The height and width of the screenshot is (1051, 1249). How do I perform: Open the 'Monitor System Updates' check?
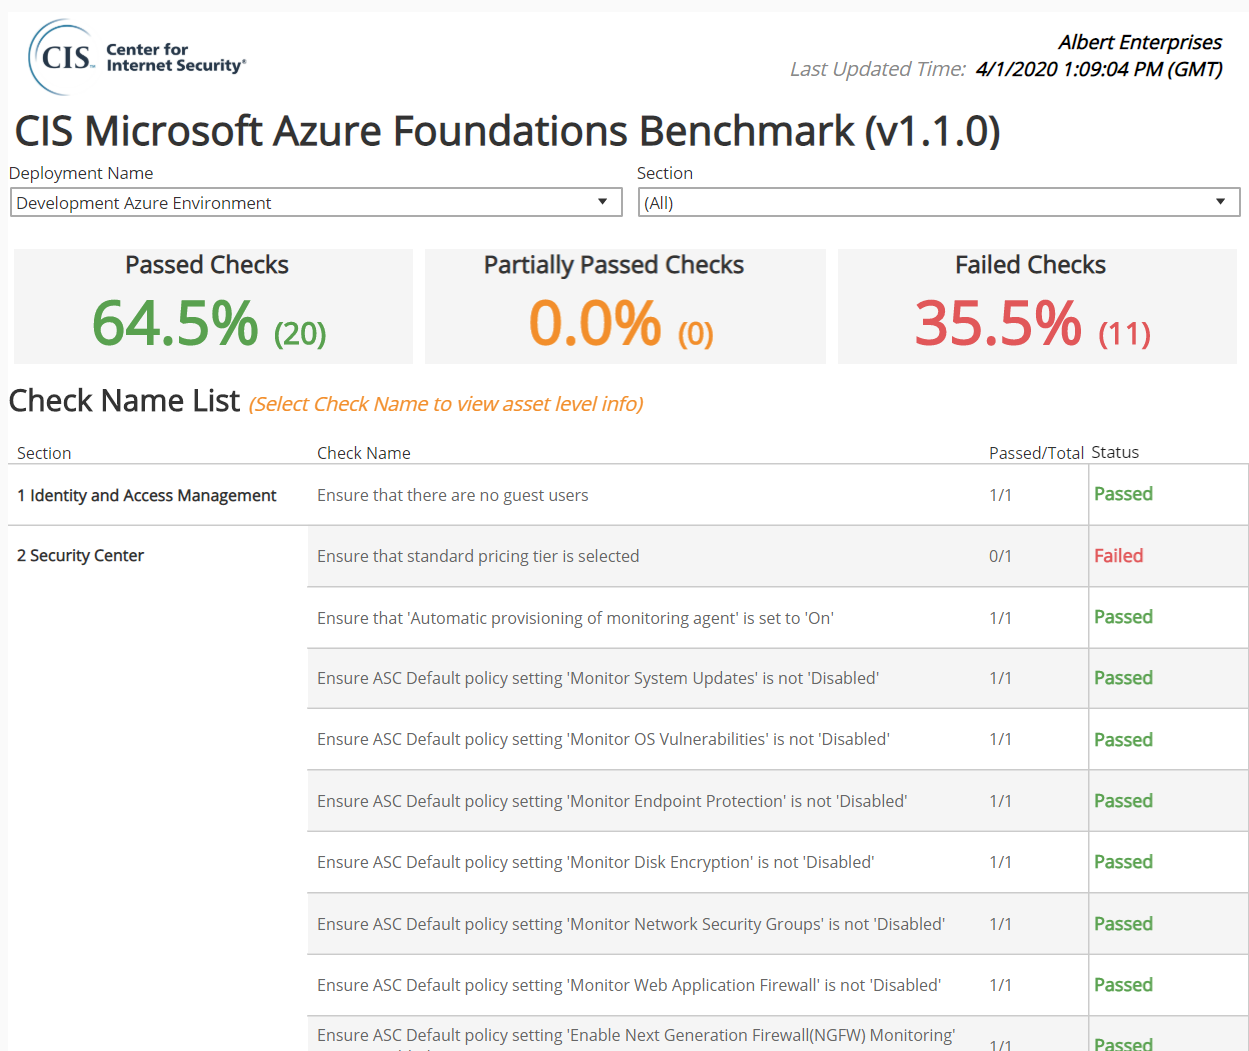pyautogui.click(x=598, y=678)
